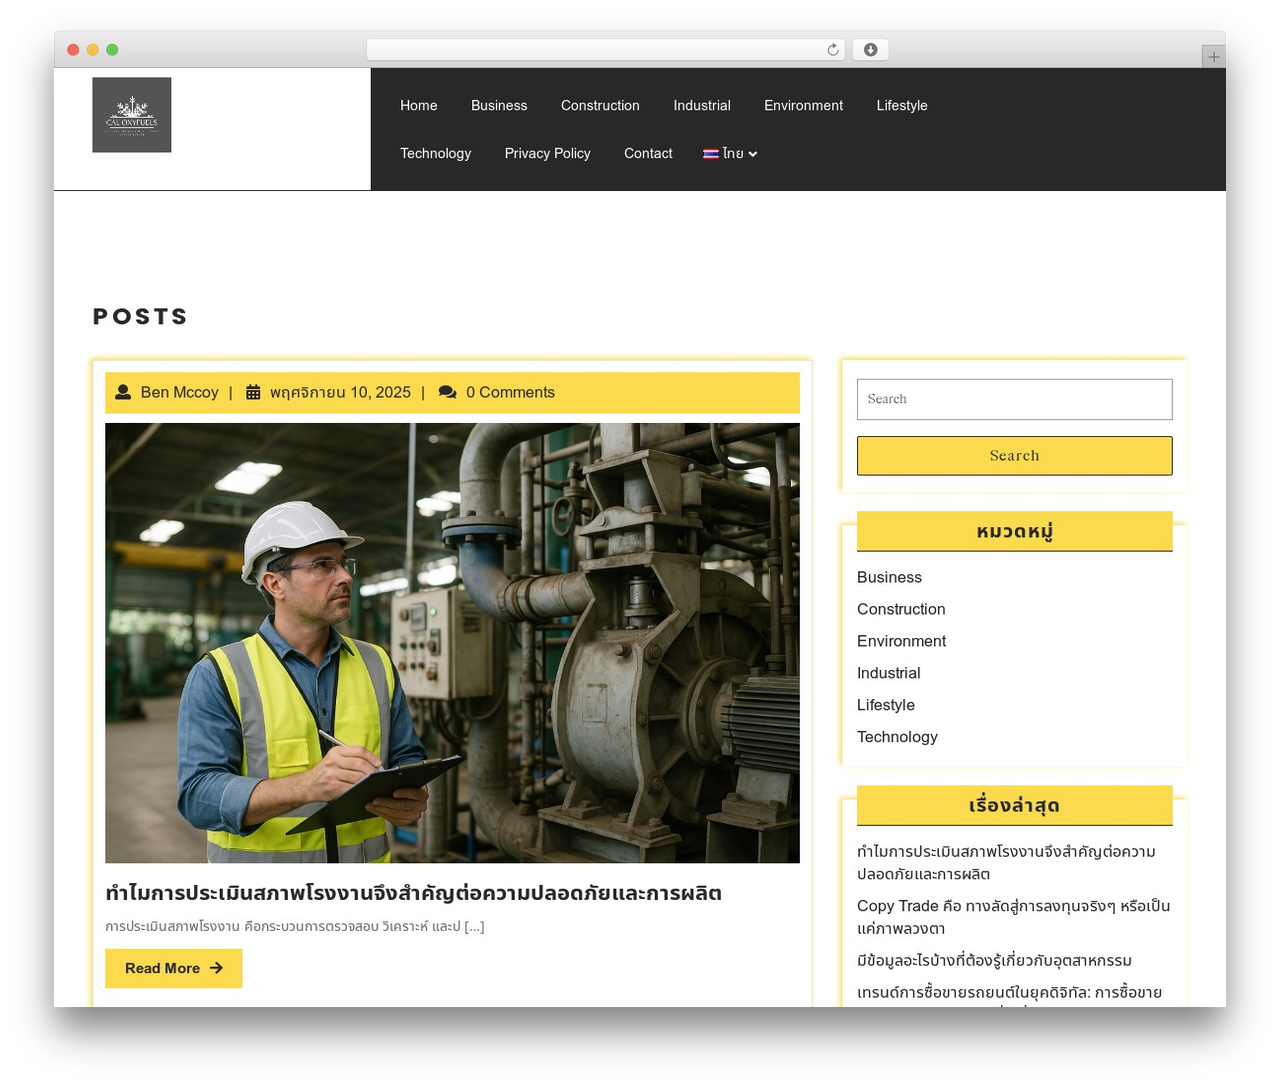This screenshot has width=1280, height=1084.
Task: Open recent post เทรนด์การซื้อขายรถยนต์ในยุคดิจิทัล
Action: 1009,994
